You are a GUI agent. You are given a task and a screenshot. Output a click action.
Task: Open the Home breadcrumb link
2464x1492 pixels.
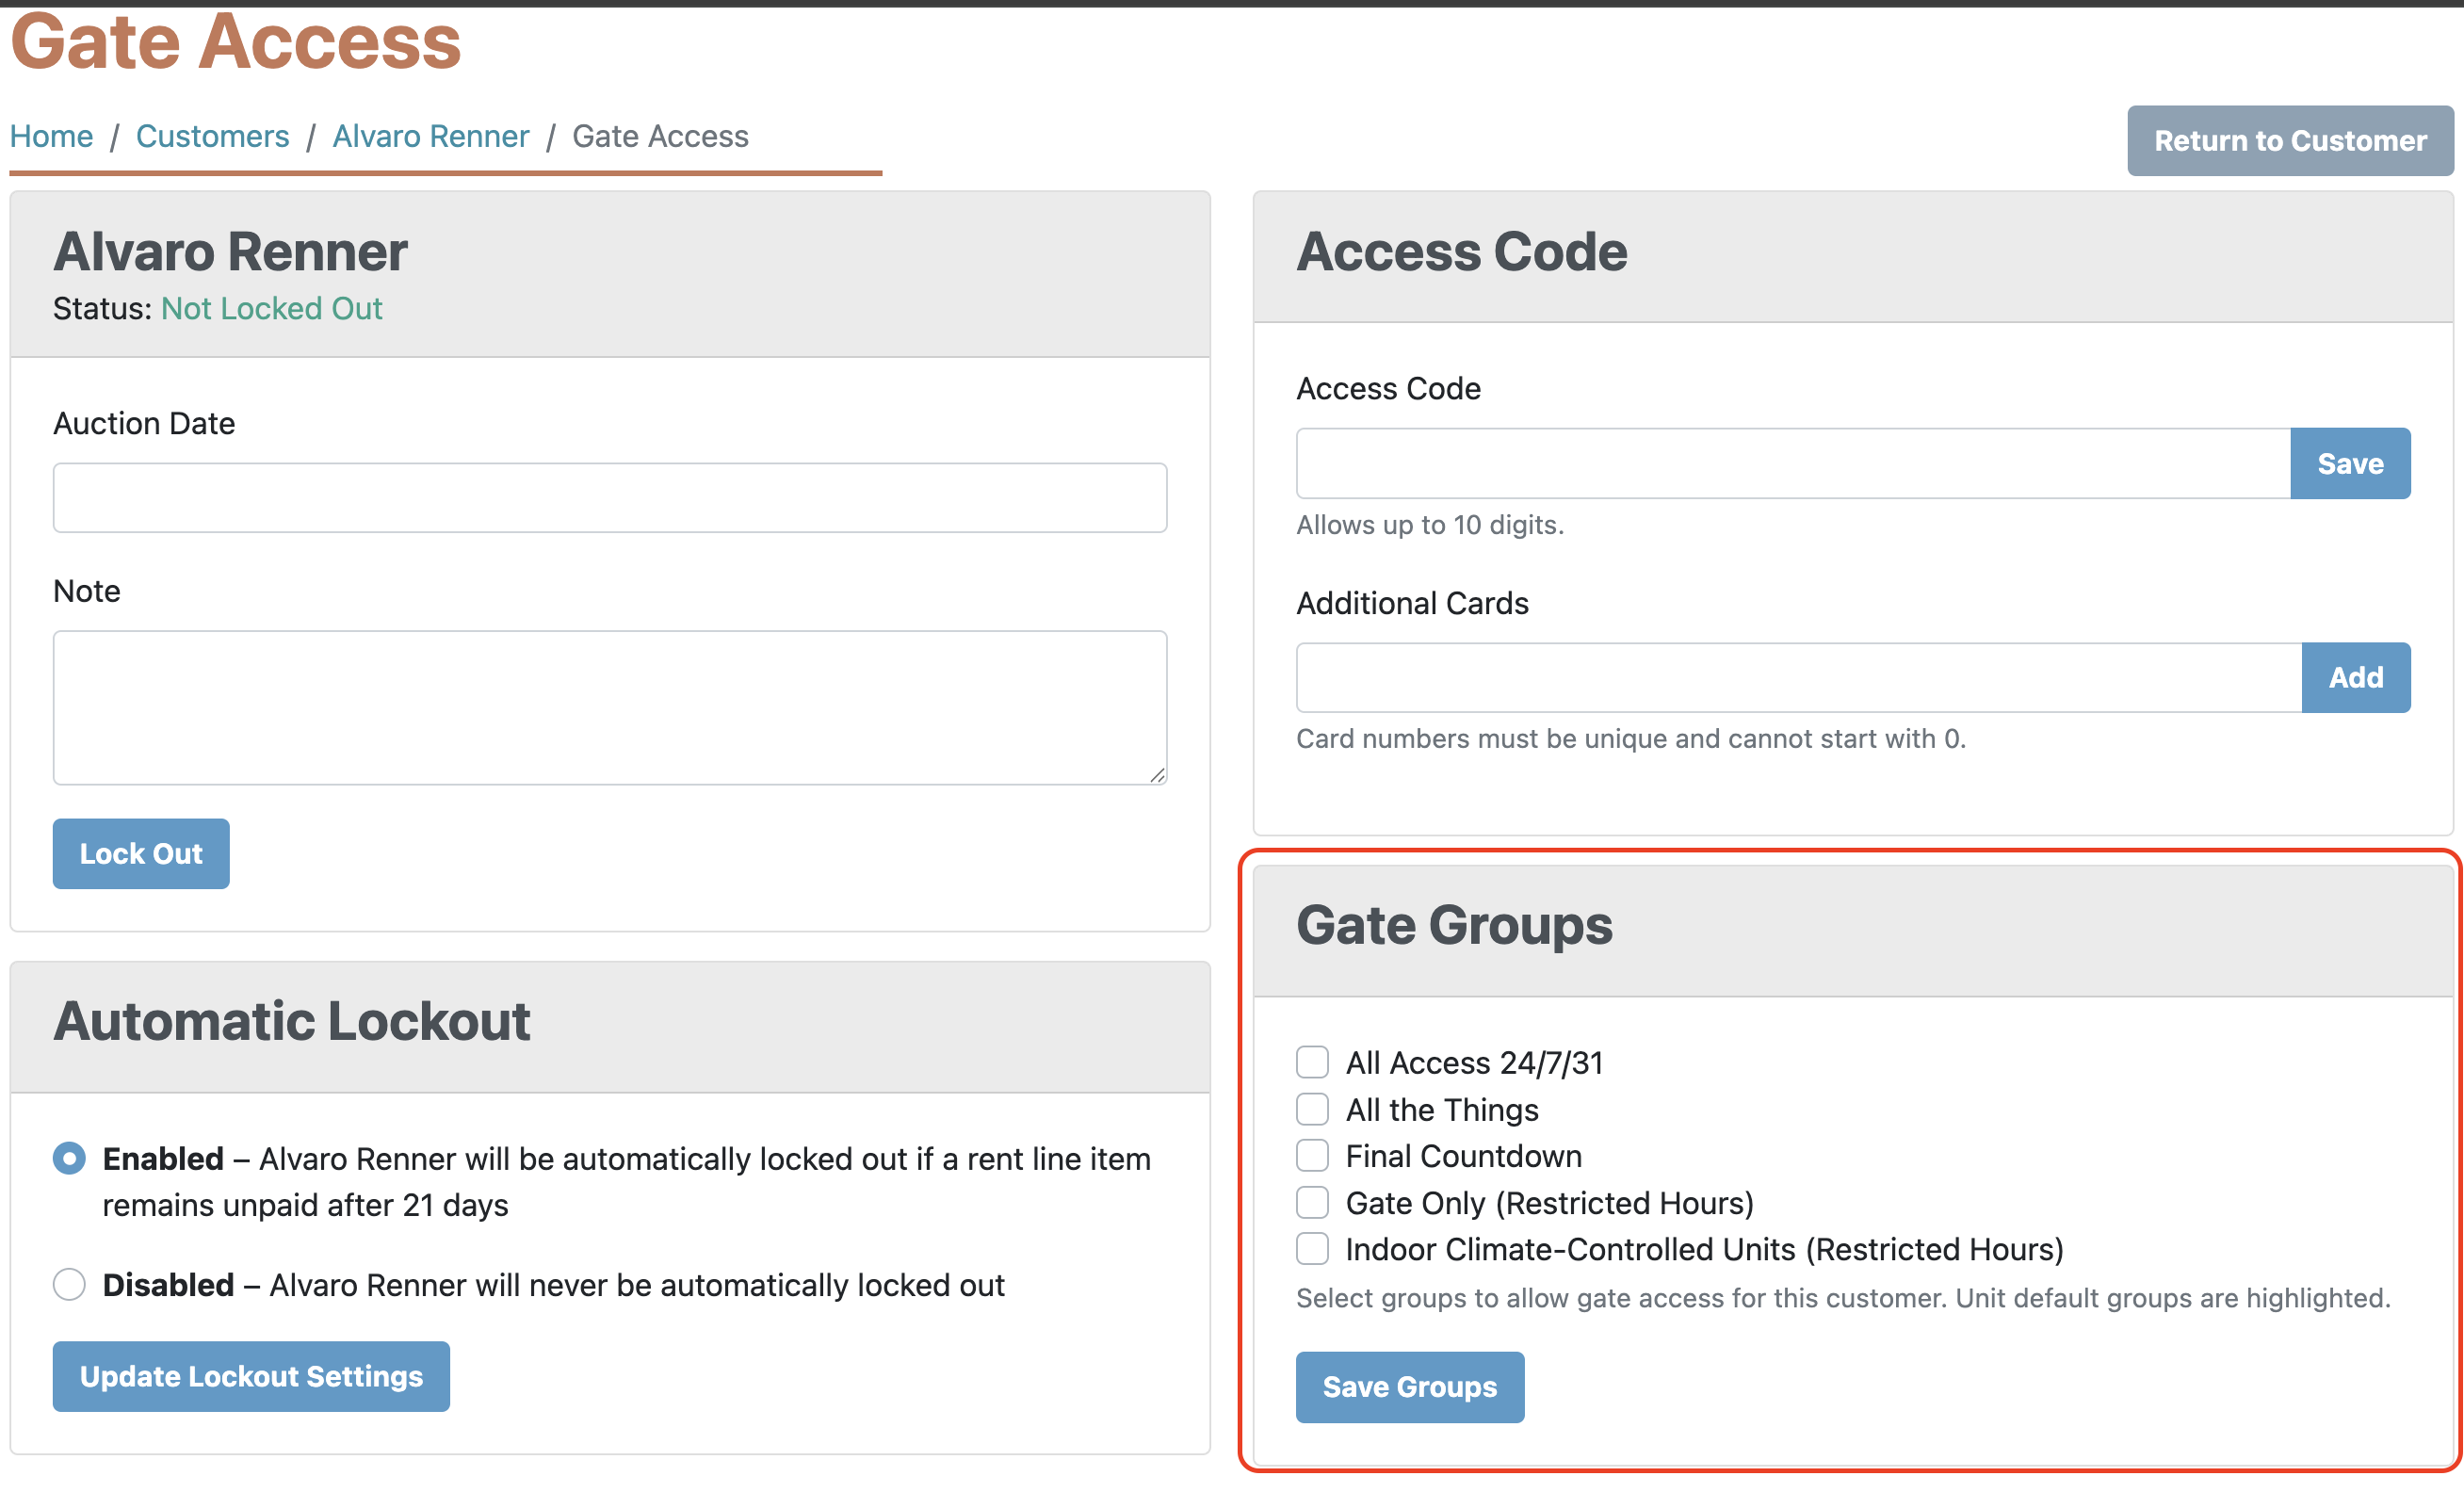[x=52, y=136]
